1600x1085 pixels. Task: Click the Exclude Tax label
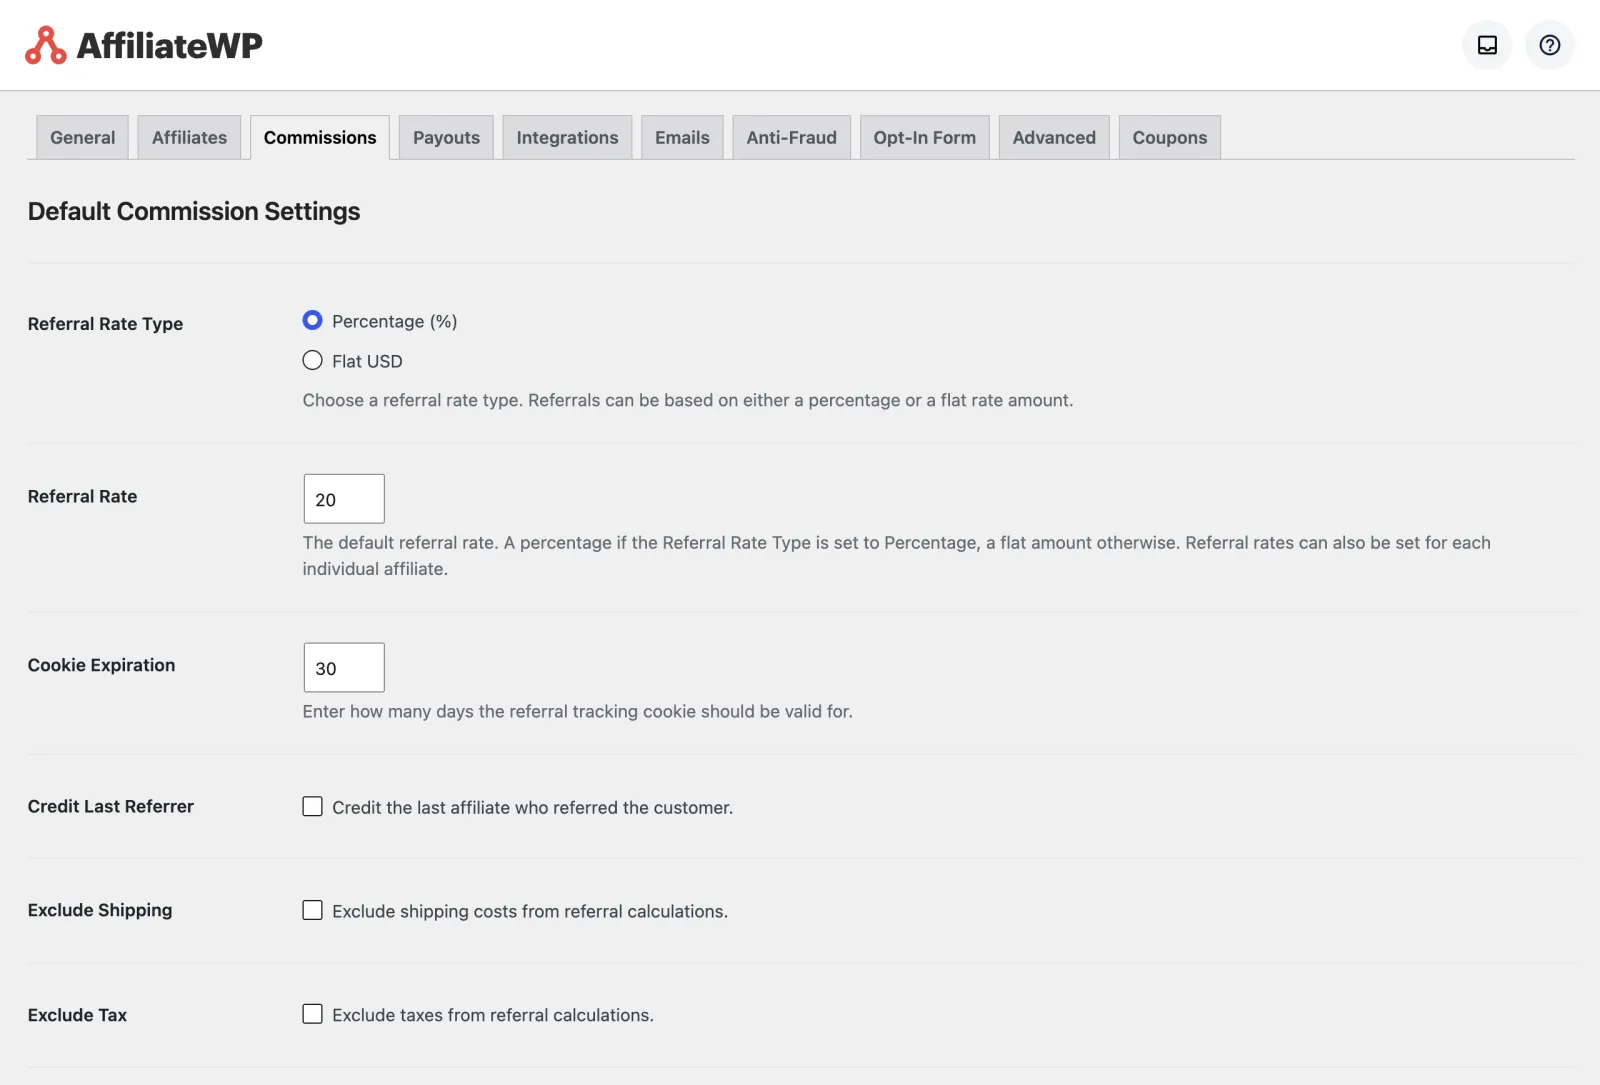click(x=77, y=1015)
